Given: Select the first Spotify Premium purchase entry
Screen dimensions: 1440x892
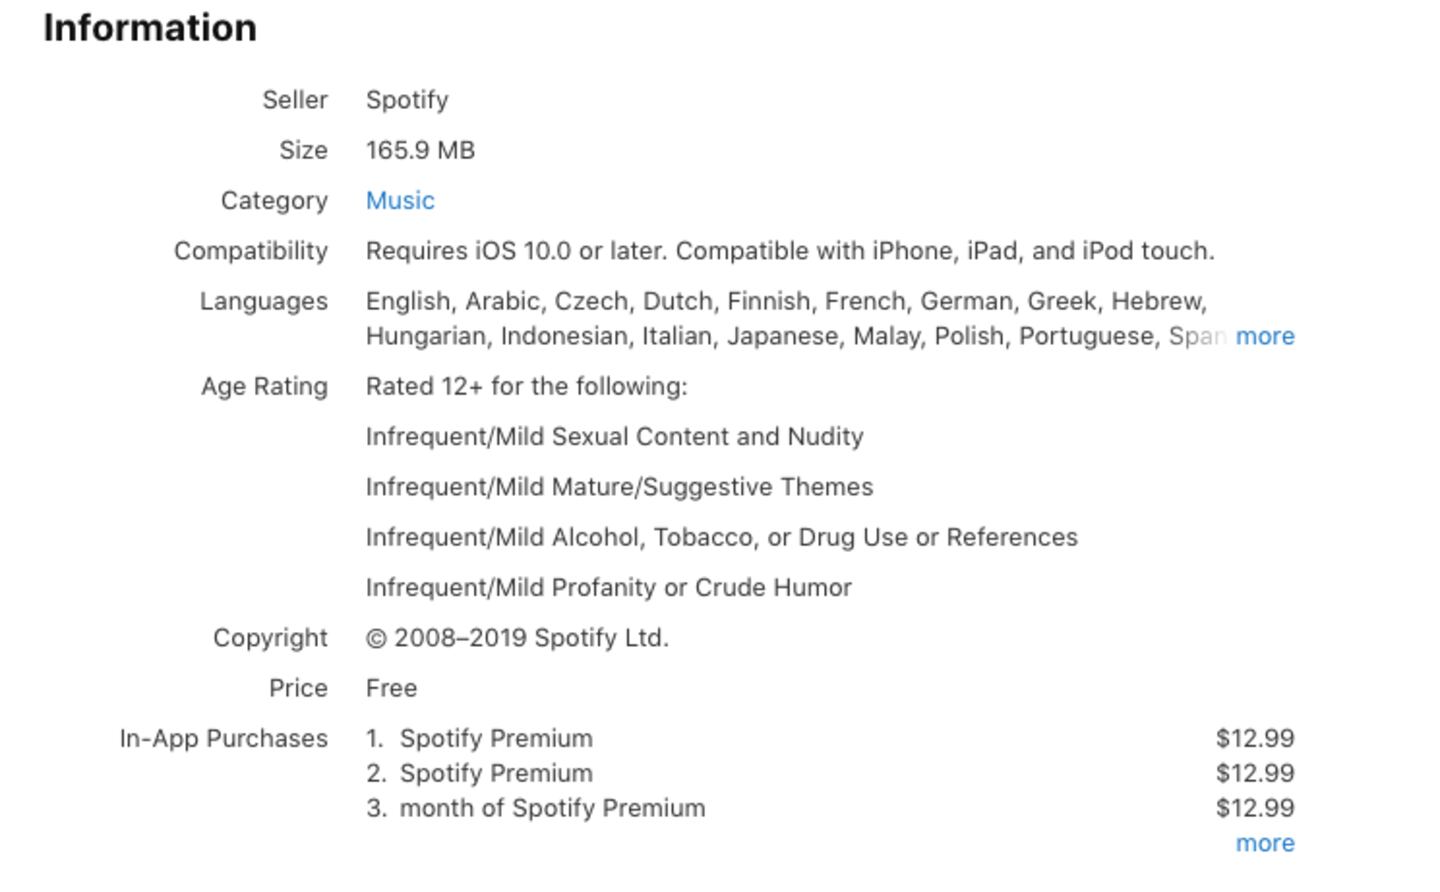Looking at the screenshot, I should pyautogui.click(x=496, y=738).
